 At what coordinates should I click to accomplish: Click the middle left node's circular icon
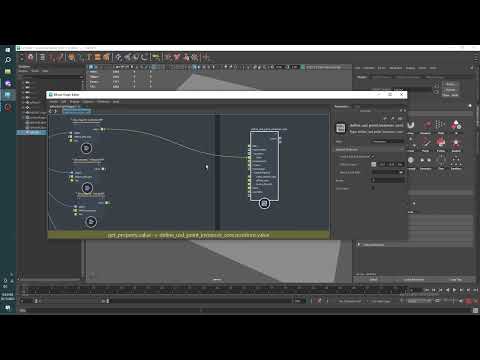pos(87,188)
